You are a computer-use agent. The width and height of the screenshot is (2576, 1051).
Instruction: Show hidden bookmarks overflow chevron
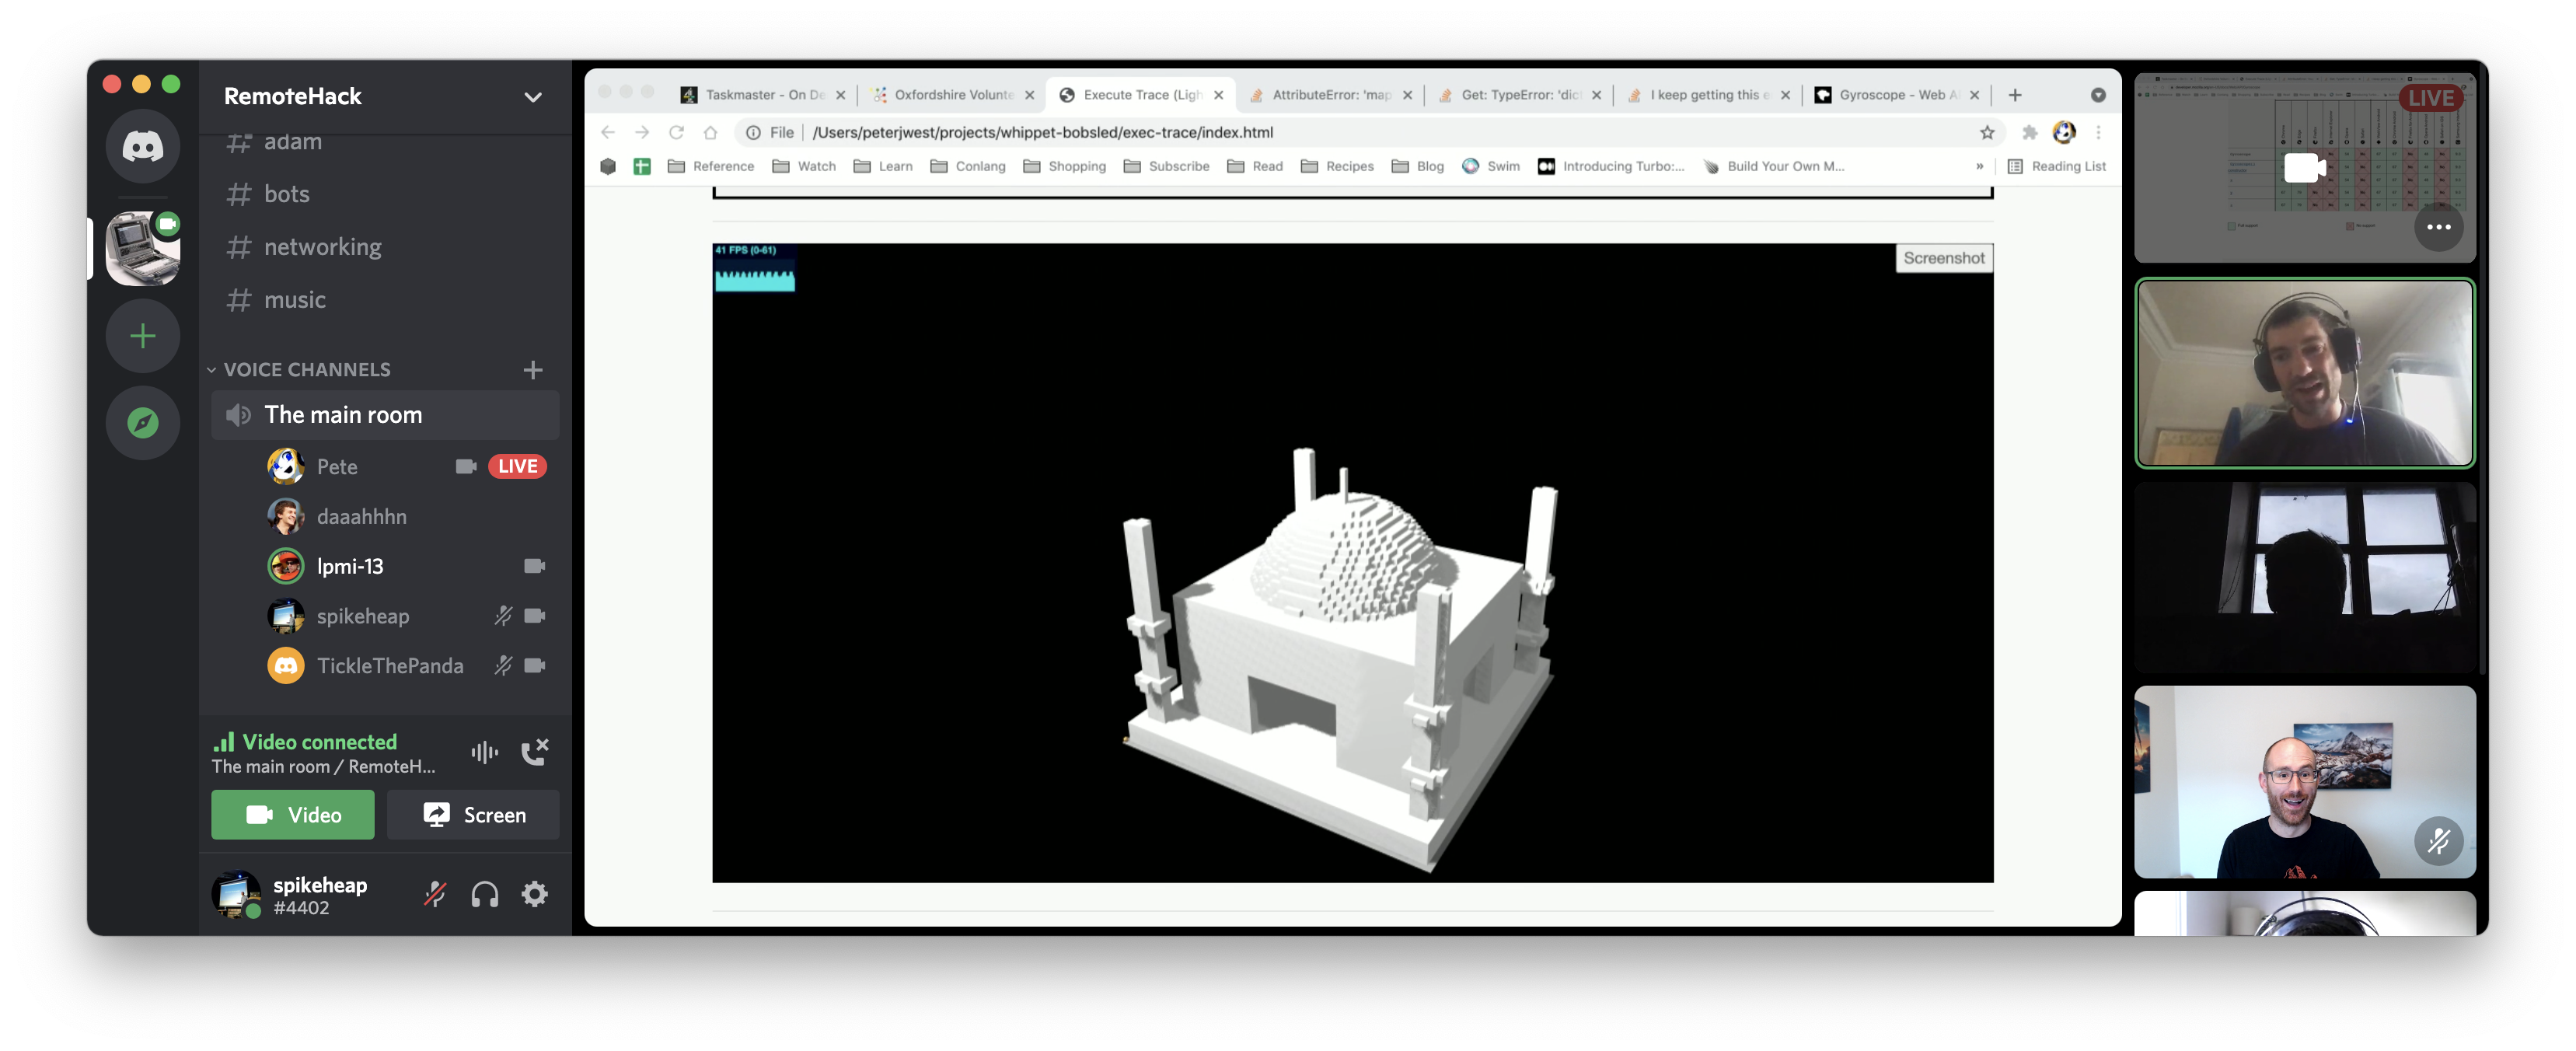[1979, 166]
